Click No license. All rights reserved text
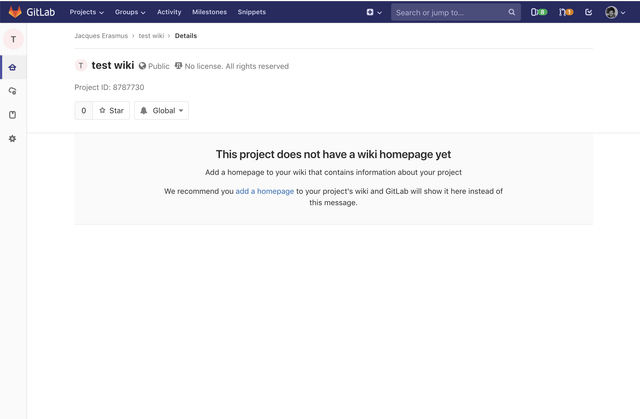This screenshot has width=640, height=419. 236,66
